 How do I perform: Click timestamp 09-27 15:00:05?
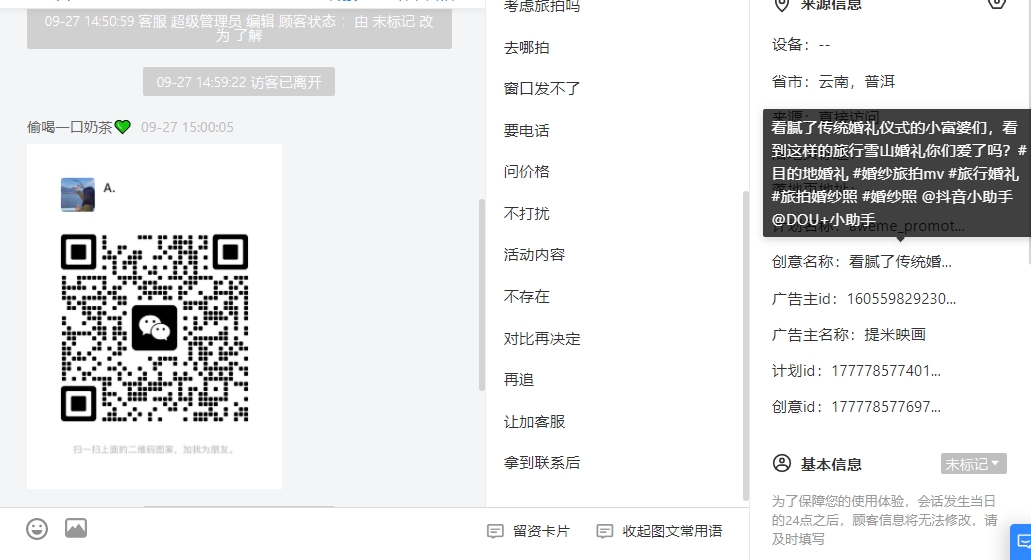pos(187,128)
